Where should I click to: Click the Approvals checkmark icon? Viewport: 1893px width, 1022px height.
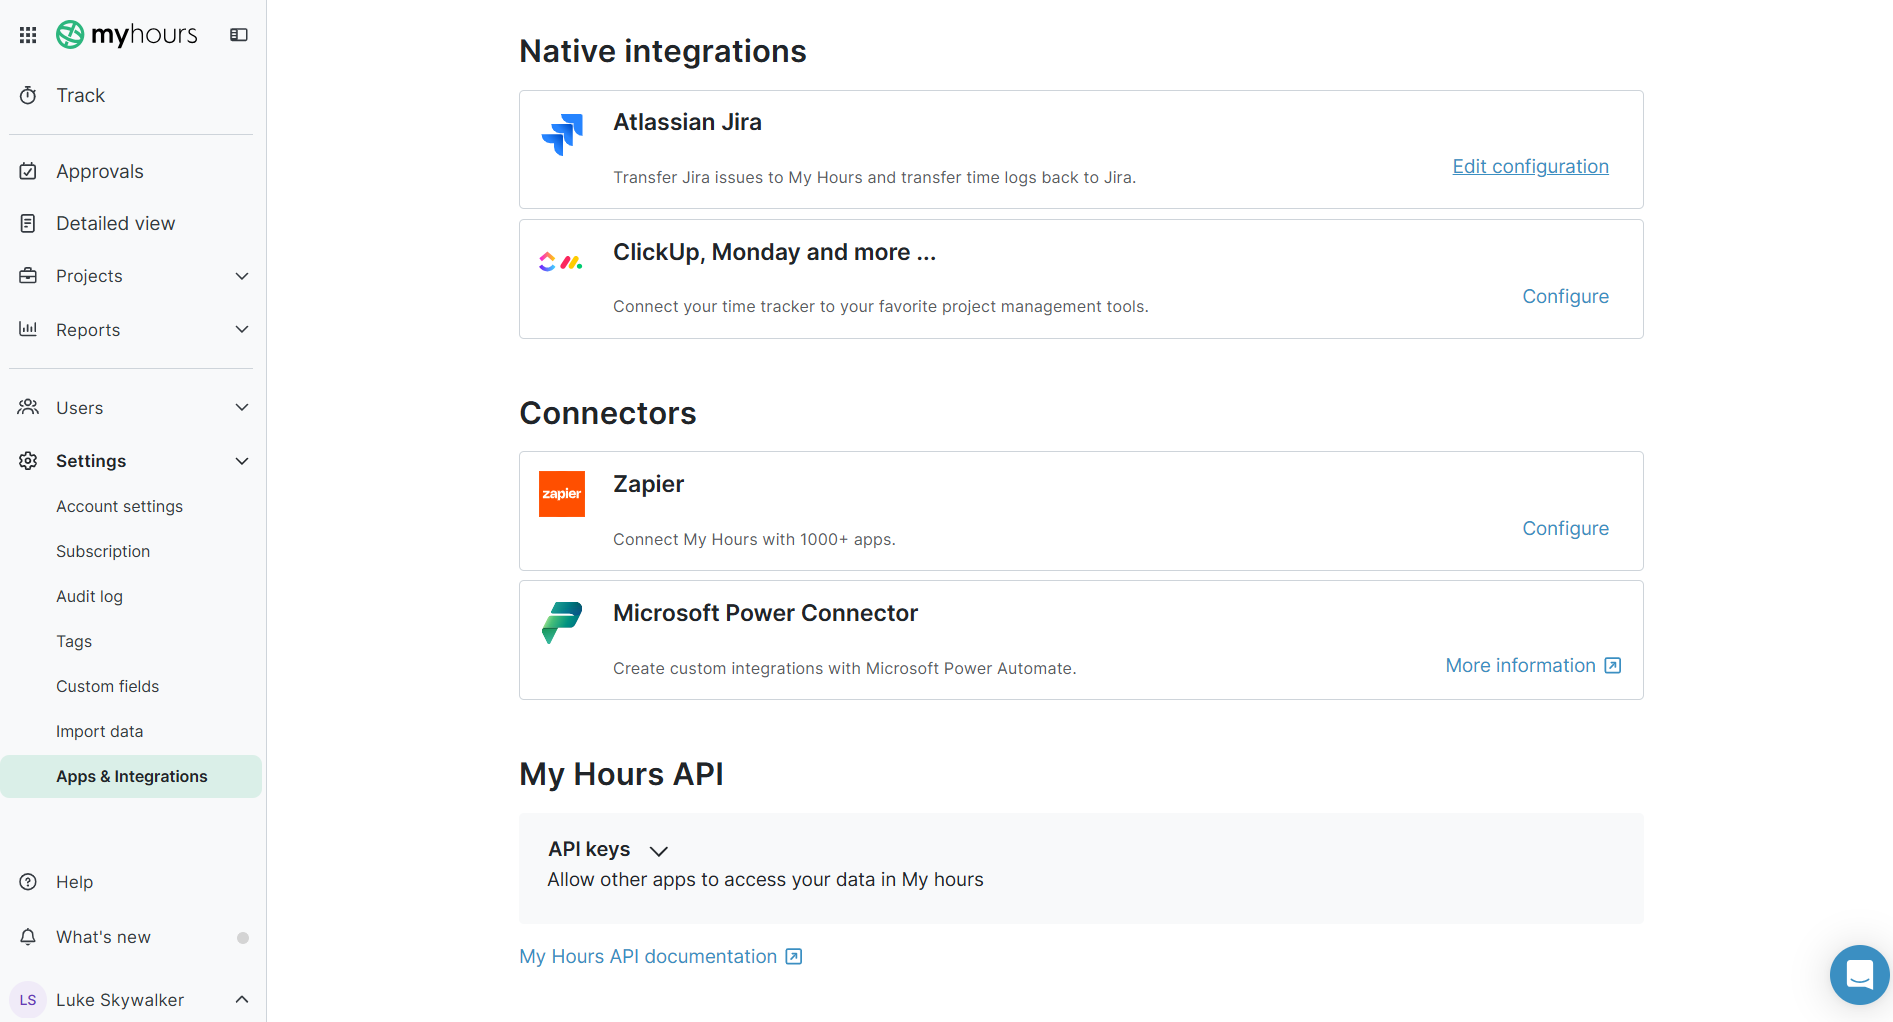pos(28,171)
